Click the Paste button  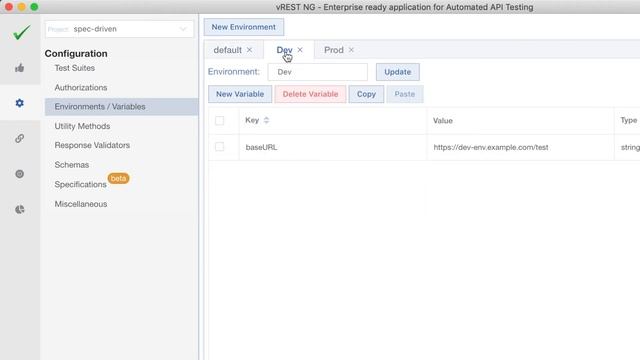(x=404, y=94)
